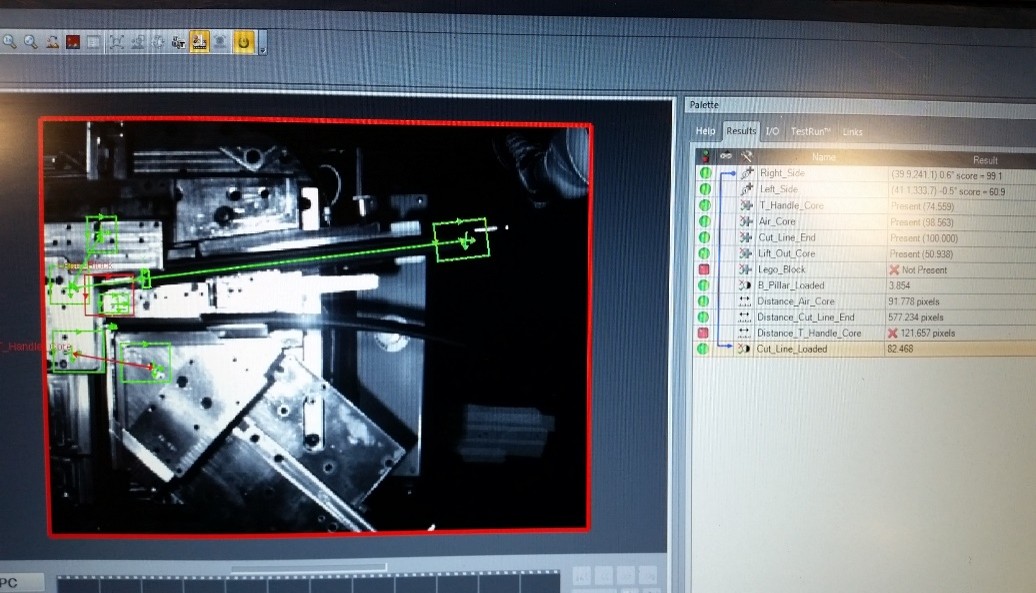
Task: Click the highlighted filmstrip toolbar icon
Action: (199, 42)
